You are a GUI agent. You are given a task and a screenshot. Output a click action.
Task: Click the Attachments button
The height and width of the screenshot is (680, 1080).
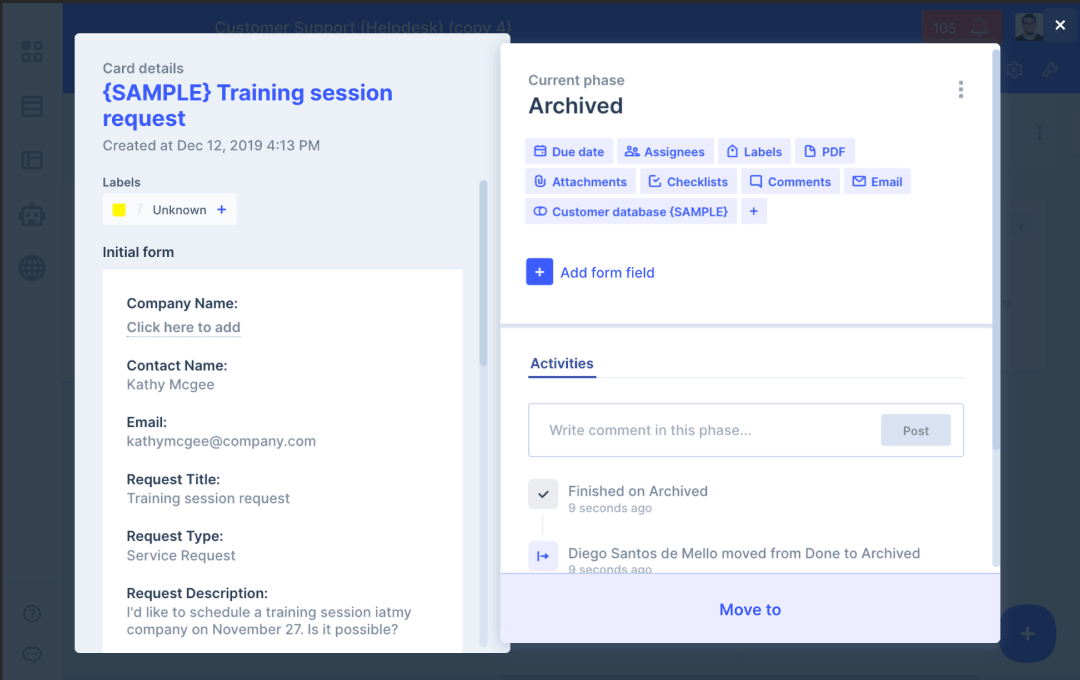[x=580, y=182]
